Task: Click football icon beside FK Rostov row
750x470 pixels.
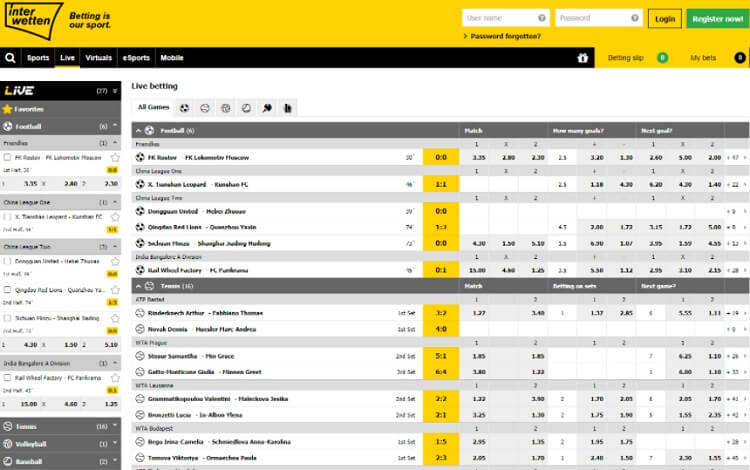Action: click(x=140, y=157)
